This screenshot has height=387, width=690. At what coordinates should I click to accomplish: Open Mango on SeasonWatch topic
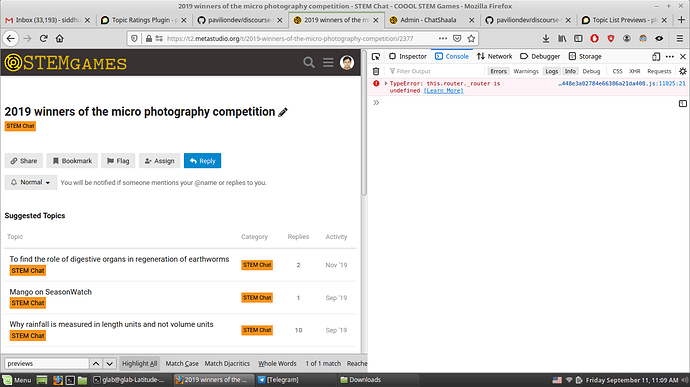tap(51, 292)
